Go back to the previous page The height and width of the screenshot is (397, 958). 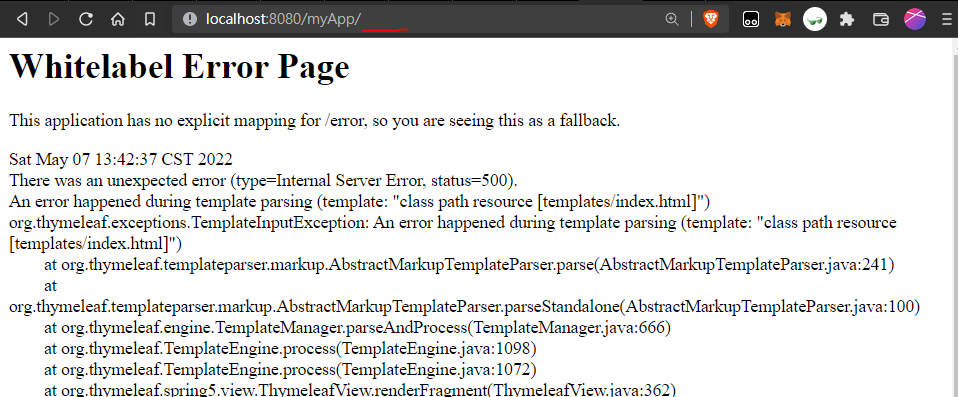[22, 20]
